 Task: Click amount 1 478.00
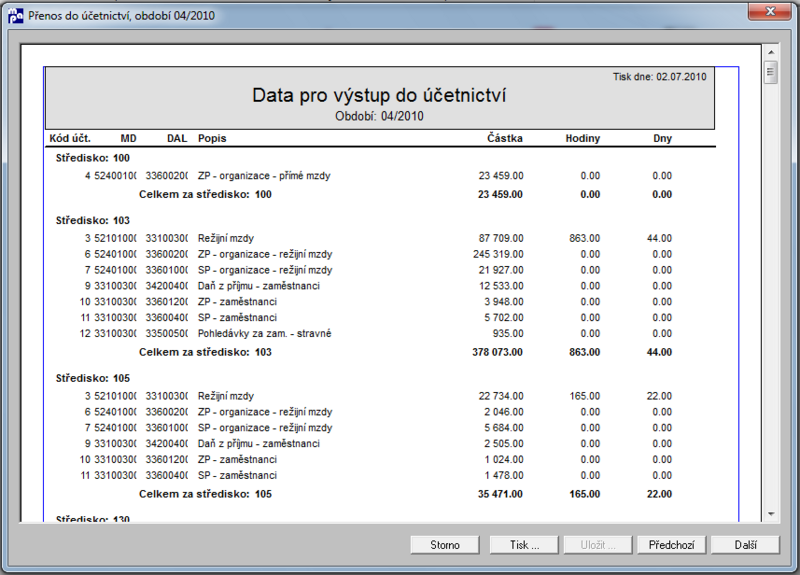[504, 475]
